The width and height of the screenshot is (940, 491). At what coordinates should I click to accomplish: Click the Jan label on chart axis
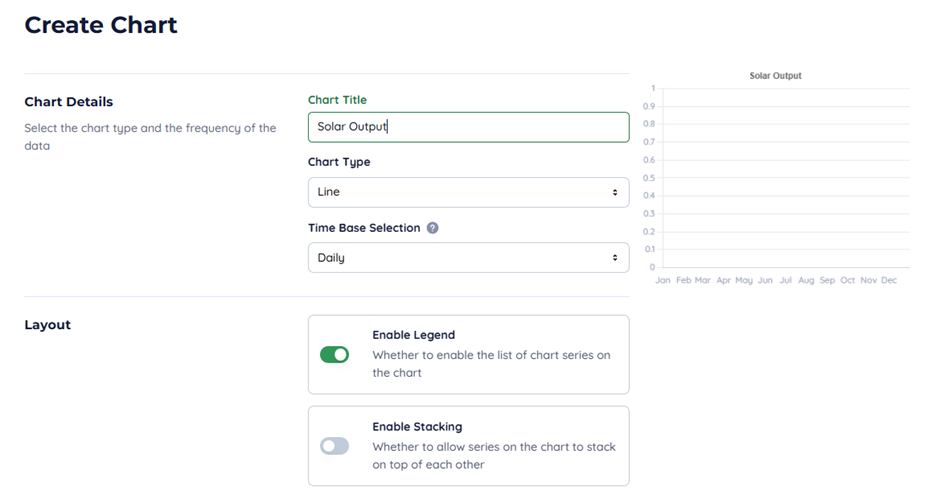click(663, 281)
